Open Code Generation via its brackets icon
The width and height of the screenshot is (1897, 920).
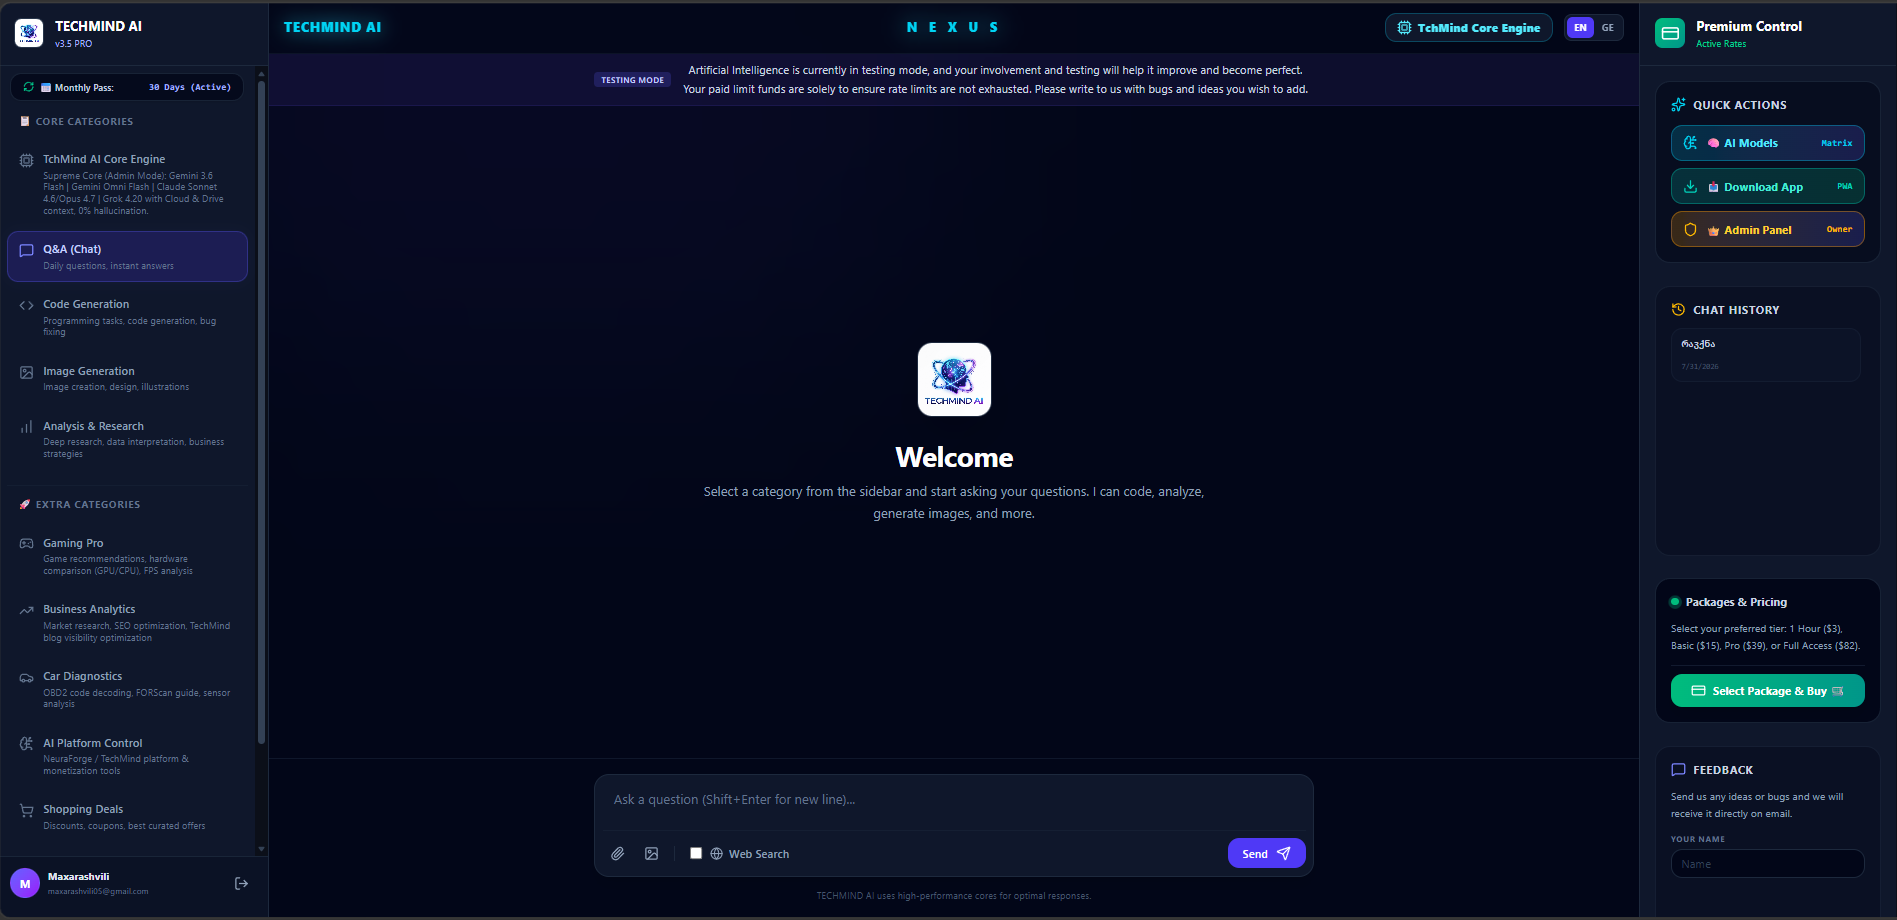27,305
